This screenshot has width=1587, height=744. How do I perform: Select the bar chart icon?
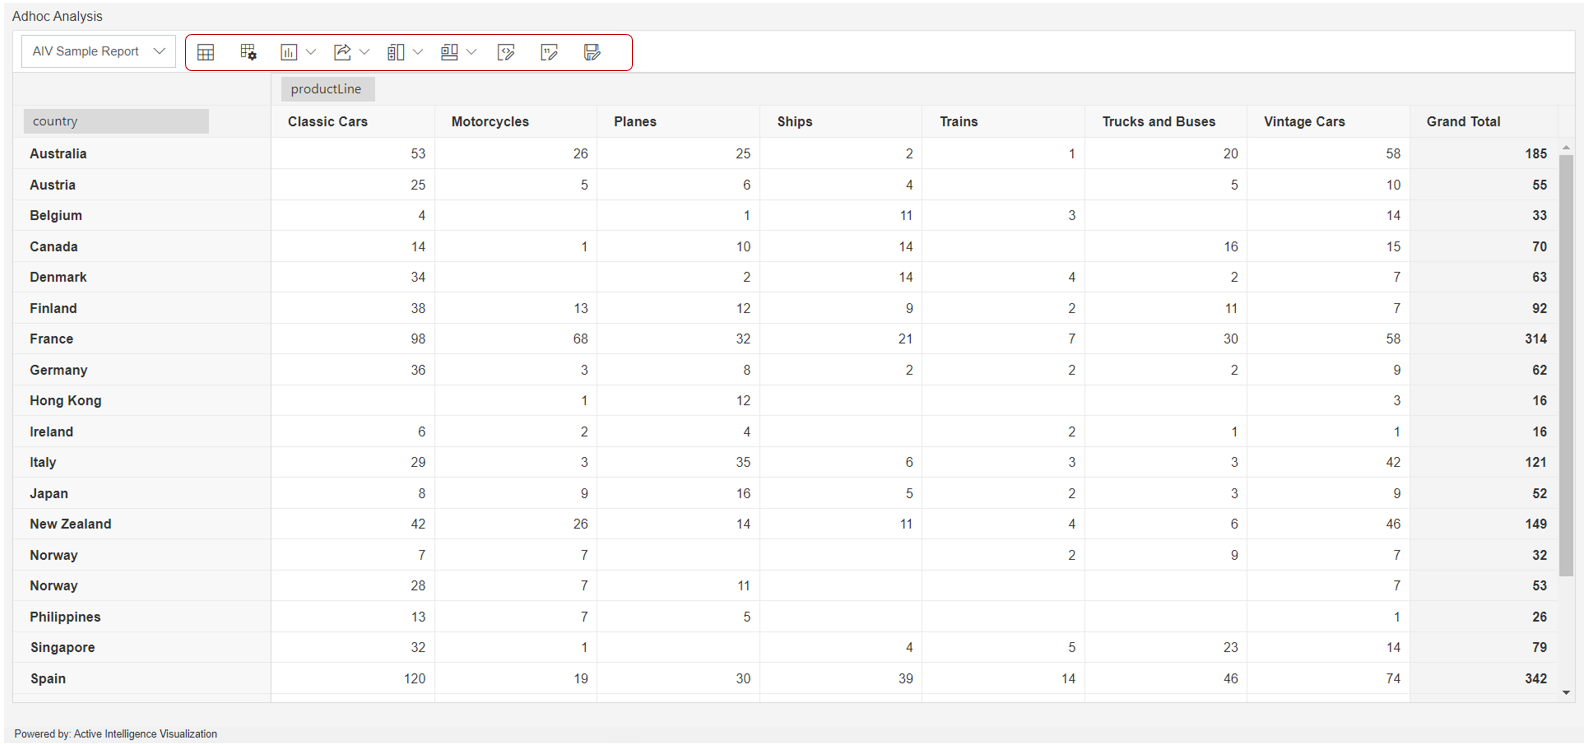pos(289,52)
